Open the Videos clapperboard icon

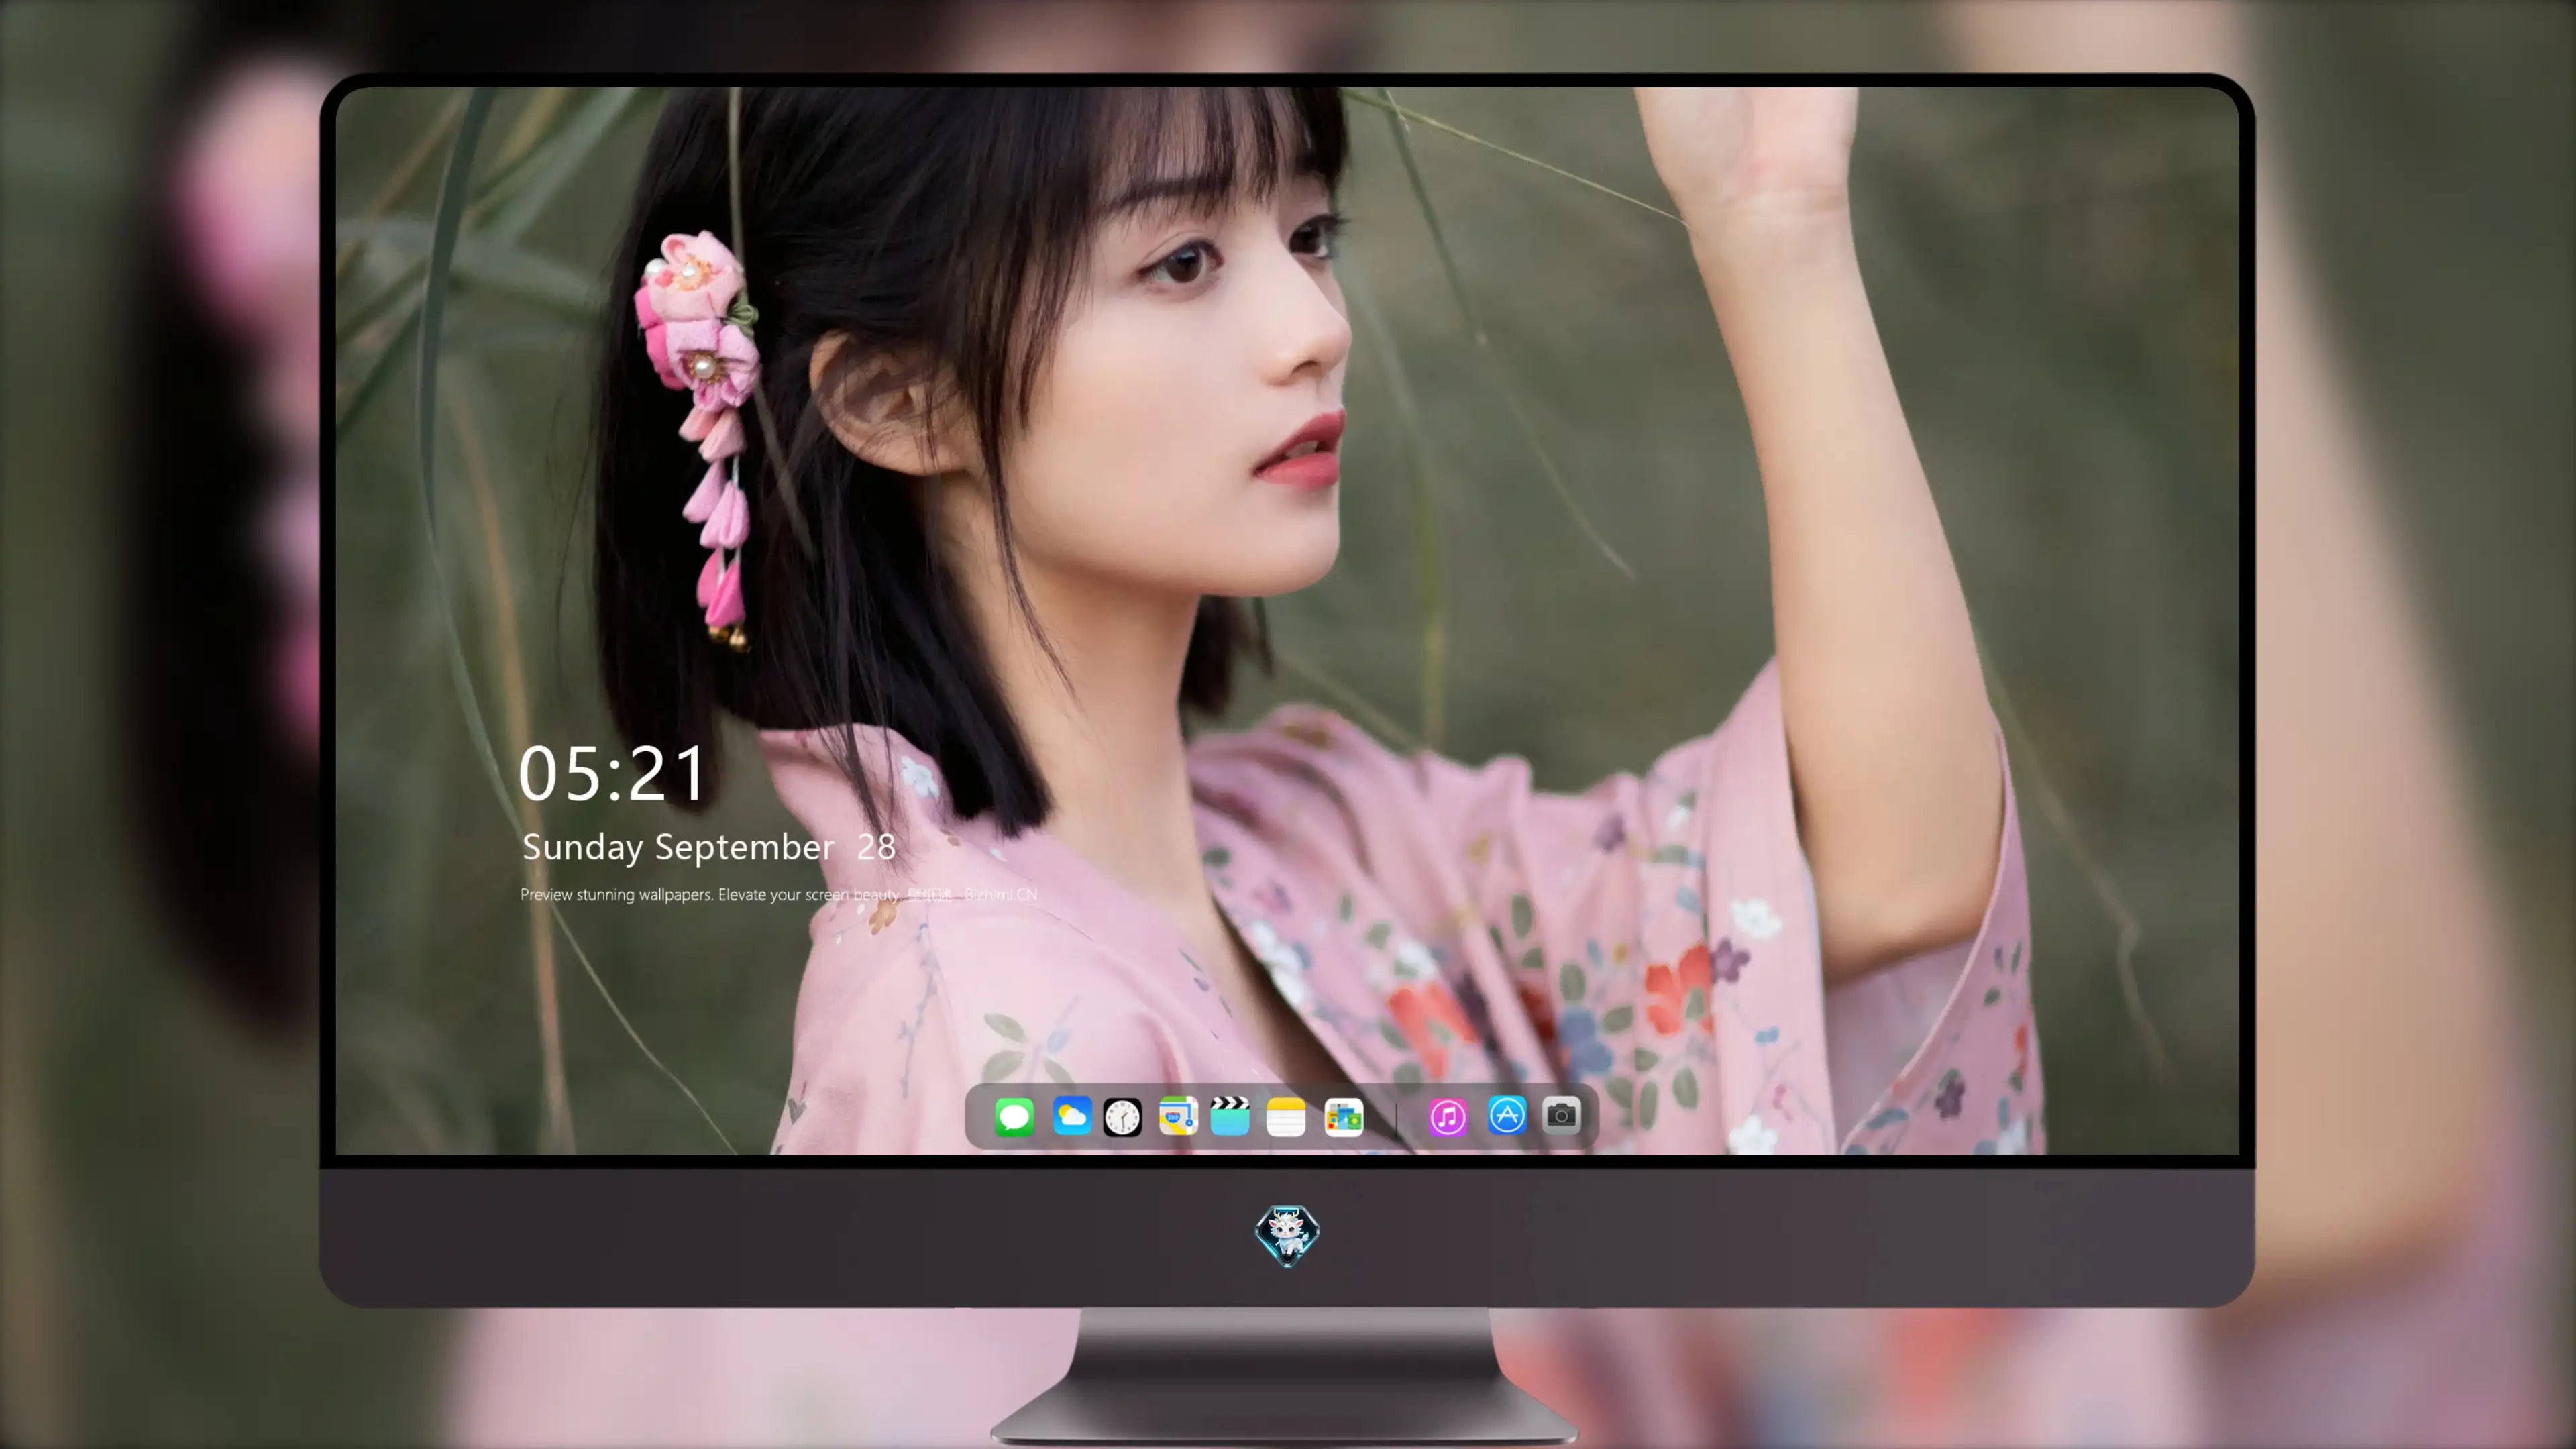pos(1230,1116)
